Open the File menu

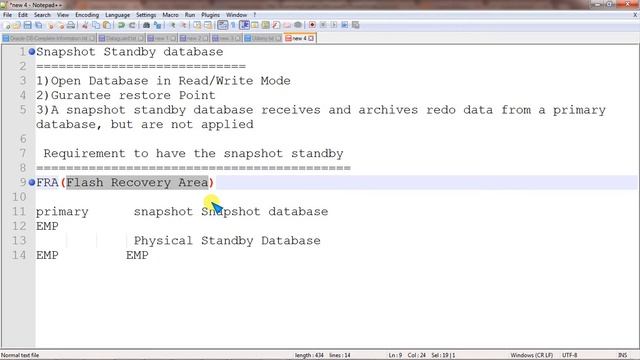click(7, 15)
